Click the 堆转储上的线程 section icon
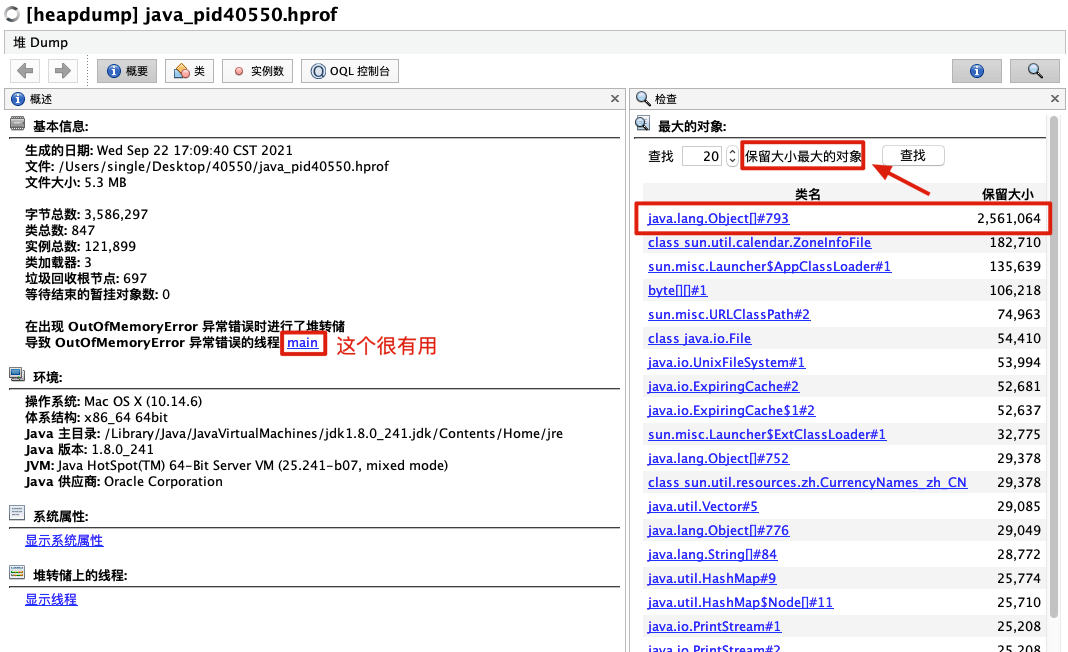The image size is (1068, 652). tap(18, 572)
